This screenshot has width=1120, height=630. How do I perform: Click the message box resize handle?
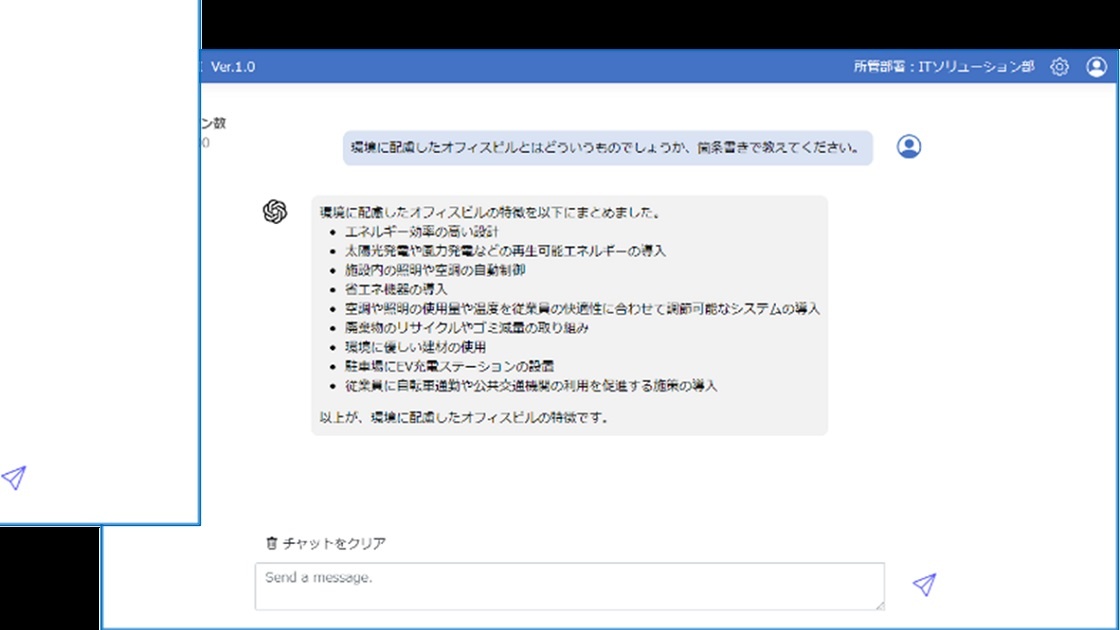coord(879,604)
